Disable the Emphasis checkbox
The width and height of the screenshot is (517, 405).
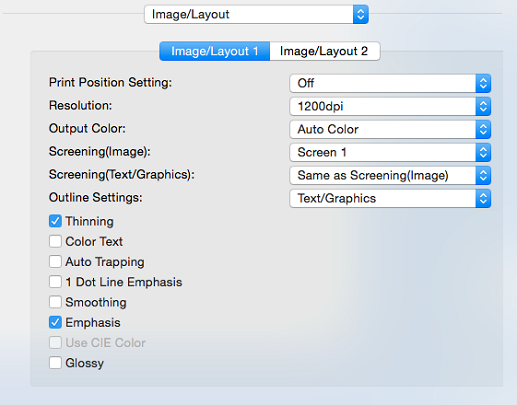[55, 322]
